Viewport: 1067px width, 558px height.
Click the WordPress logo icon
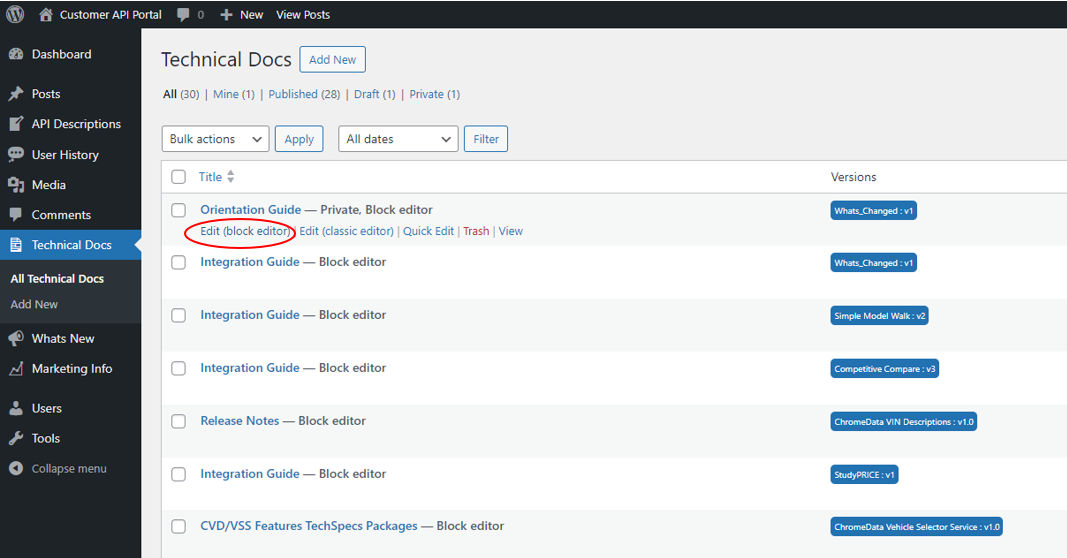[15, 15]
